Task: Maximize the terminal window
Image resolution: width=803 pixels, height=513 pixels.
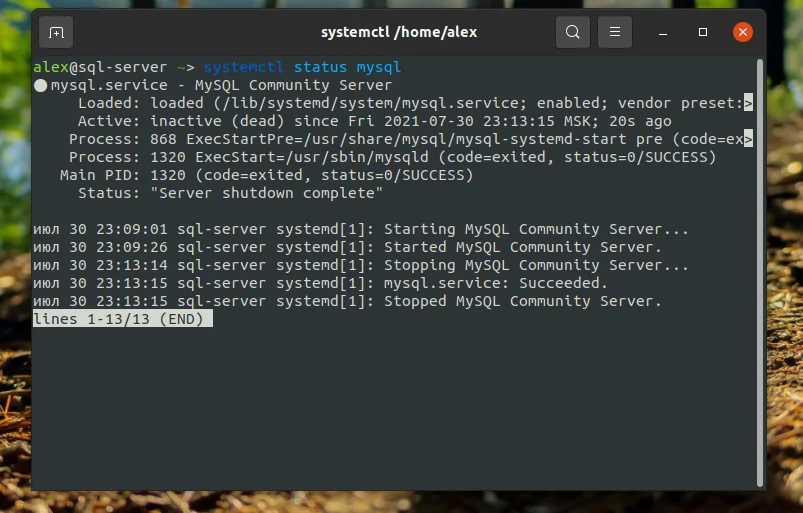Action: point(703,32)
